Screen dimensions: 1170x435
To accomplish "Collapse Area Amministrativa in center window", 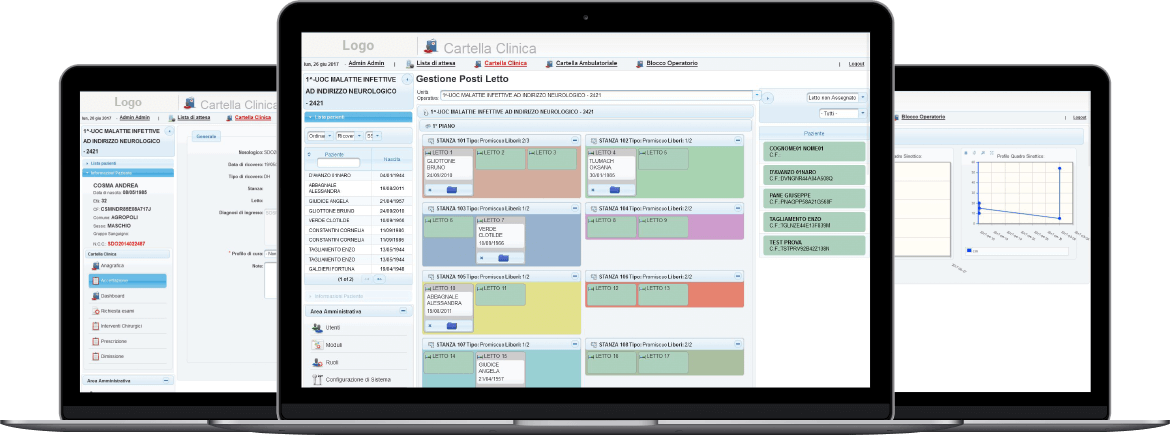I will (x=404, y=310).
